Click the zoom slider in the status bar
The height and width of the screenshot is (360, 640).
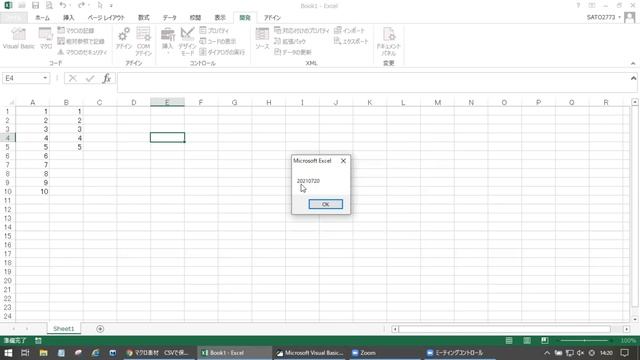click(584, 340)
